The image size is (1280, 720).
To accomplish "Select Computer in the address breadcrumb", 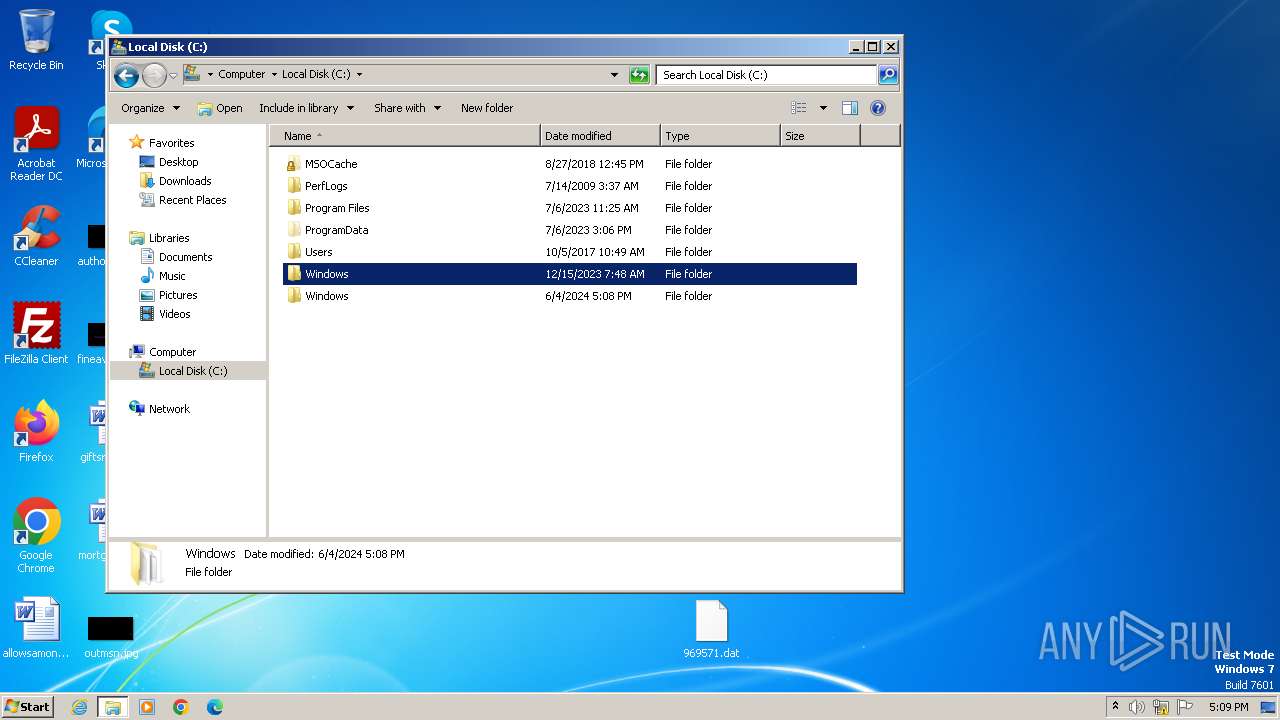I will pos(242,75).
